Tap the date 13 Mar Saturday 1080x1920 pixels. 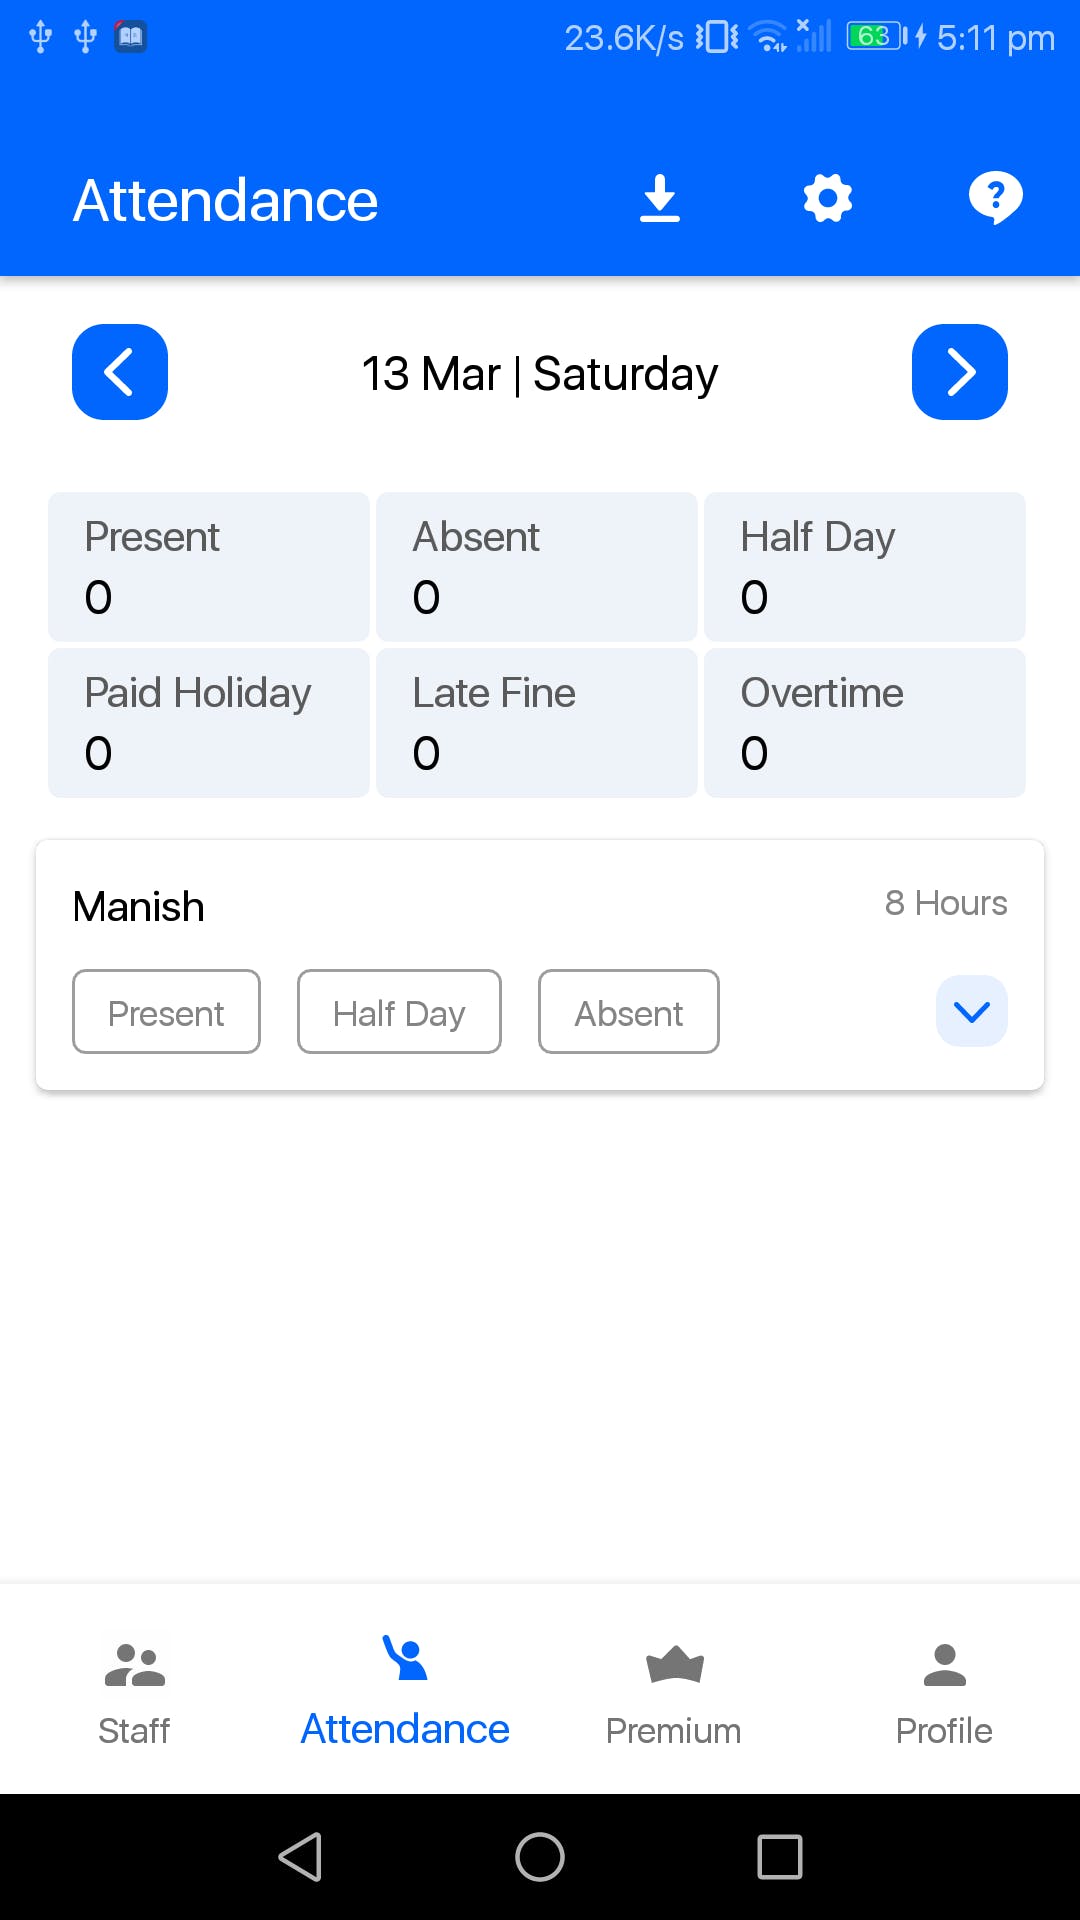(540, 374)
